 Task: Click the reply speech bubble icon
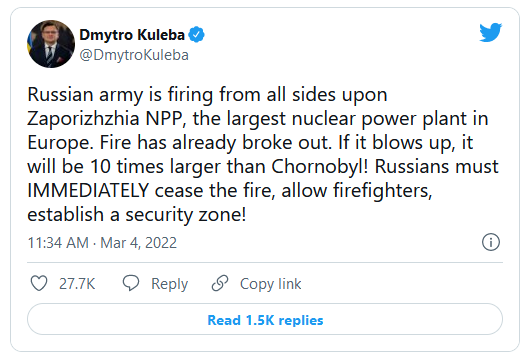(131, 283)
